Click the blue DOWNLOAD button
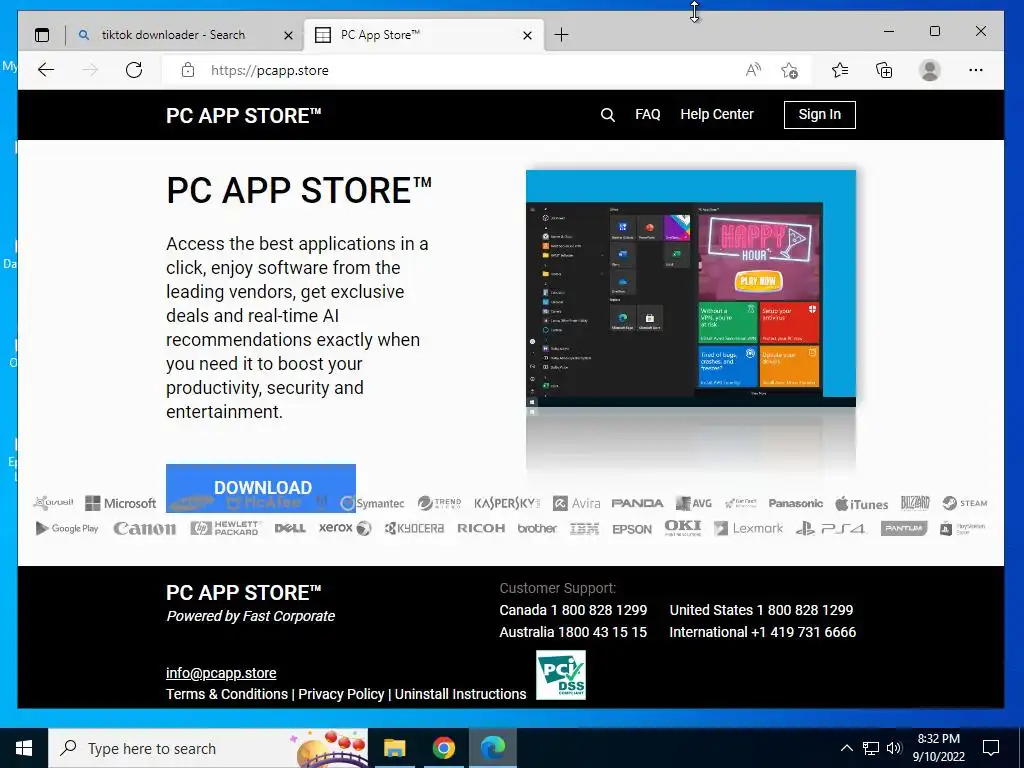1024x768 pixels. coord(261,487)
